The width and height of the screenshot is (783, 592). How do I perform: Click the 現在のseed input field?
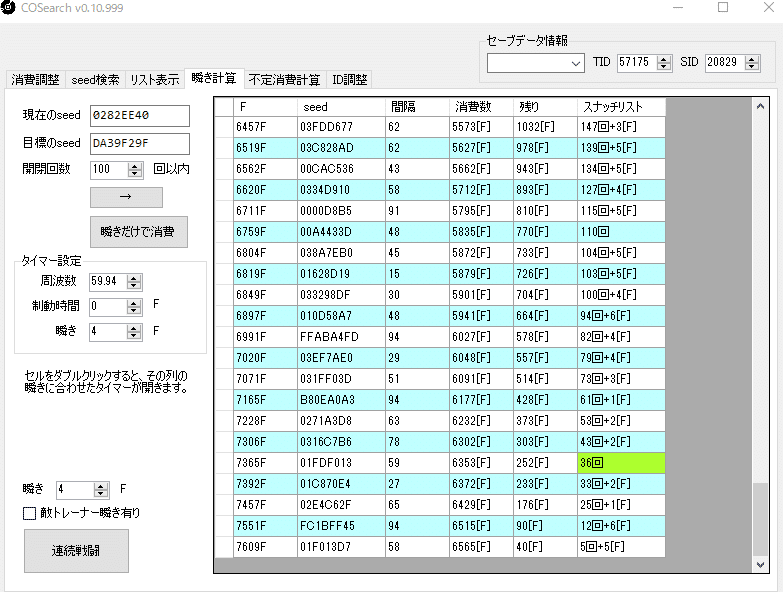click(140, 115)
